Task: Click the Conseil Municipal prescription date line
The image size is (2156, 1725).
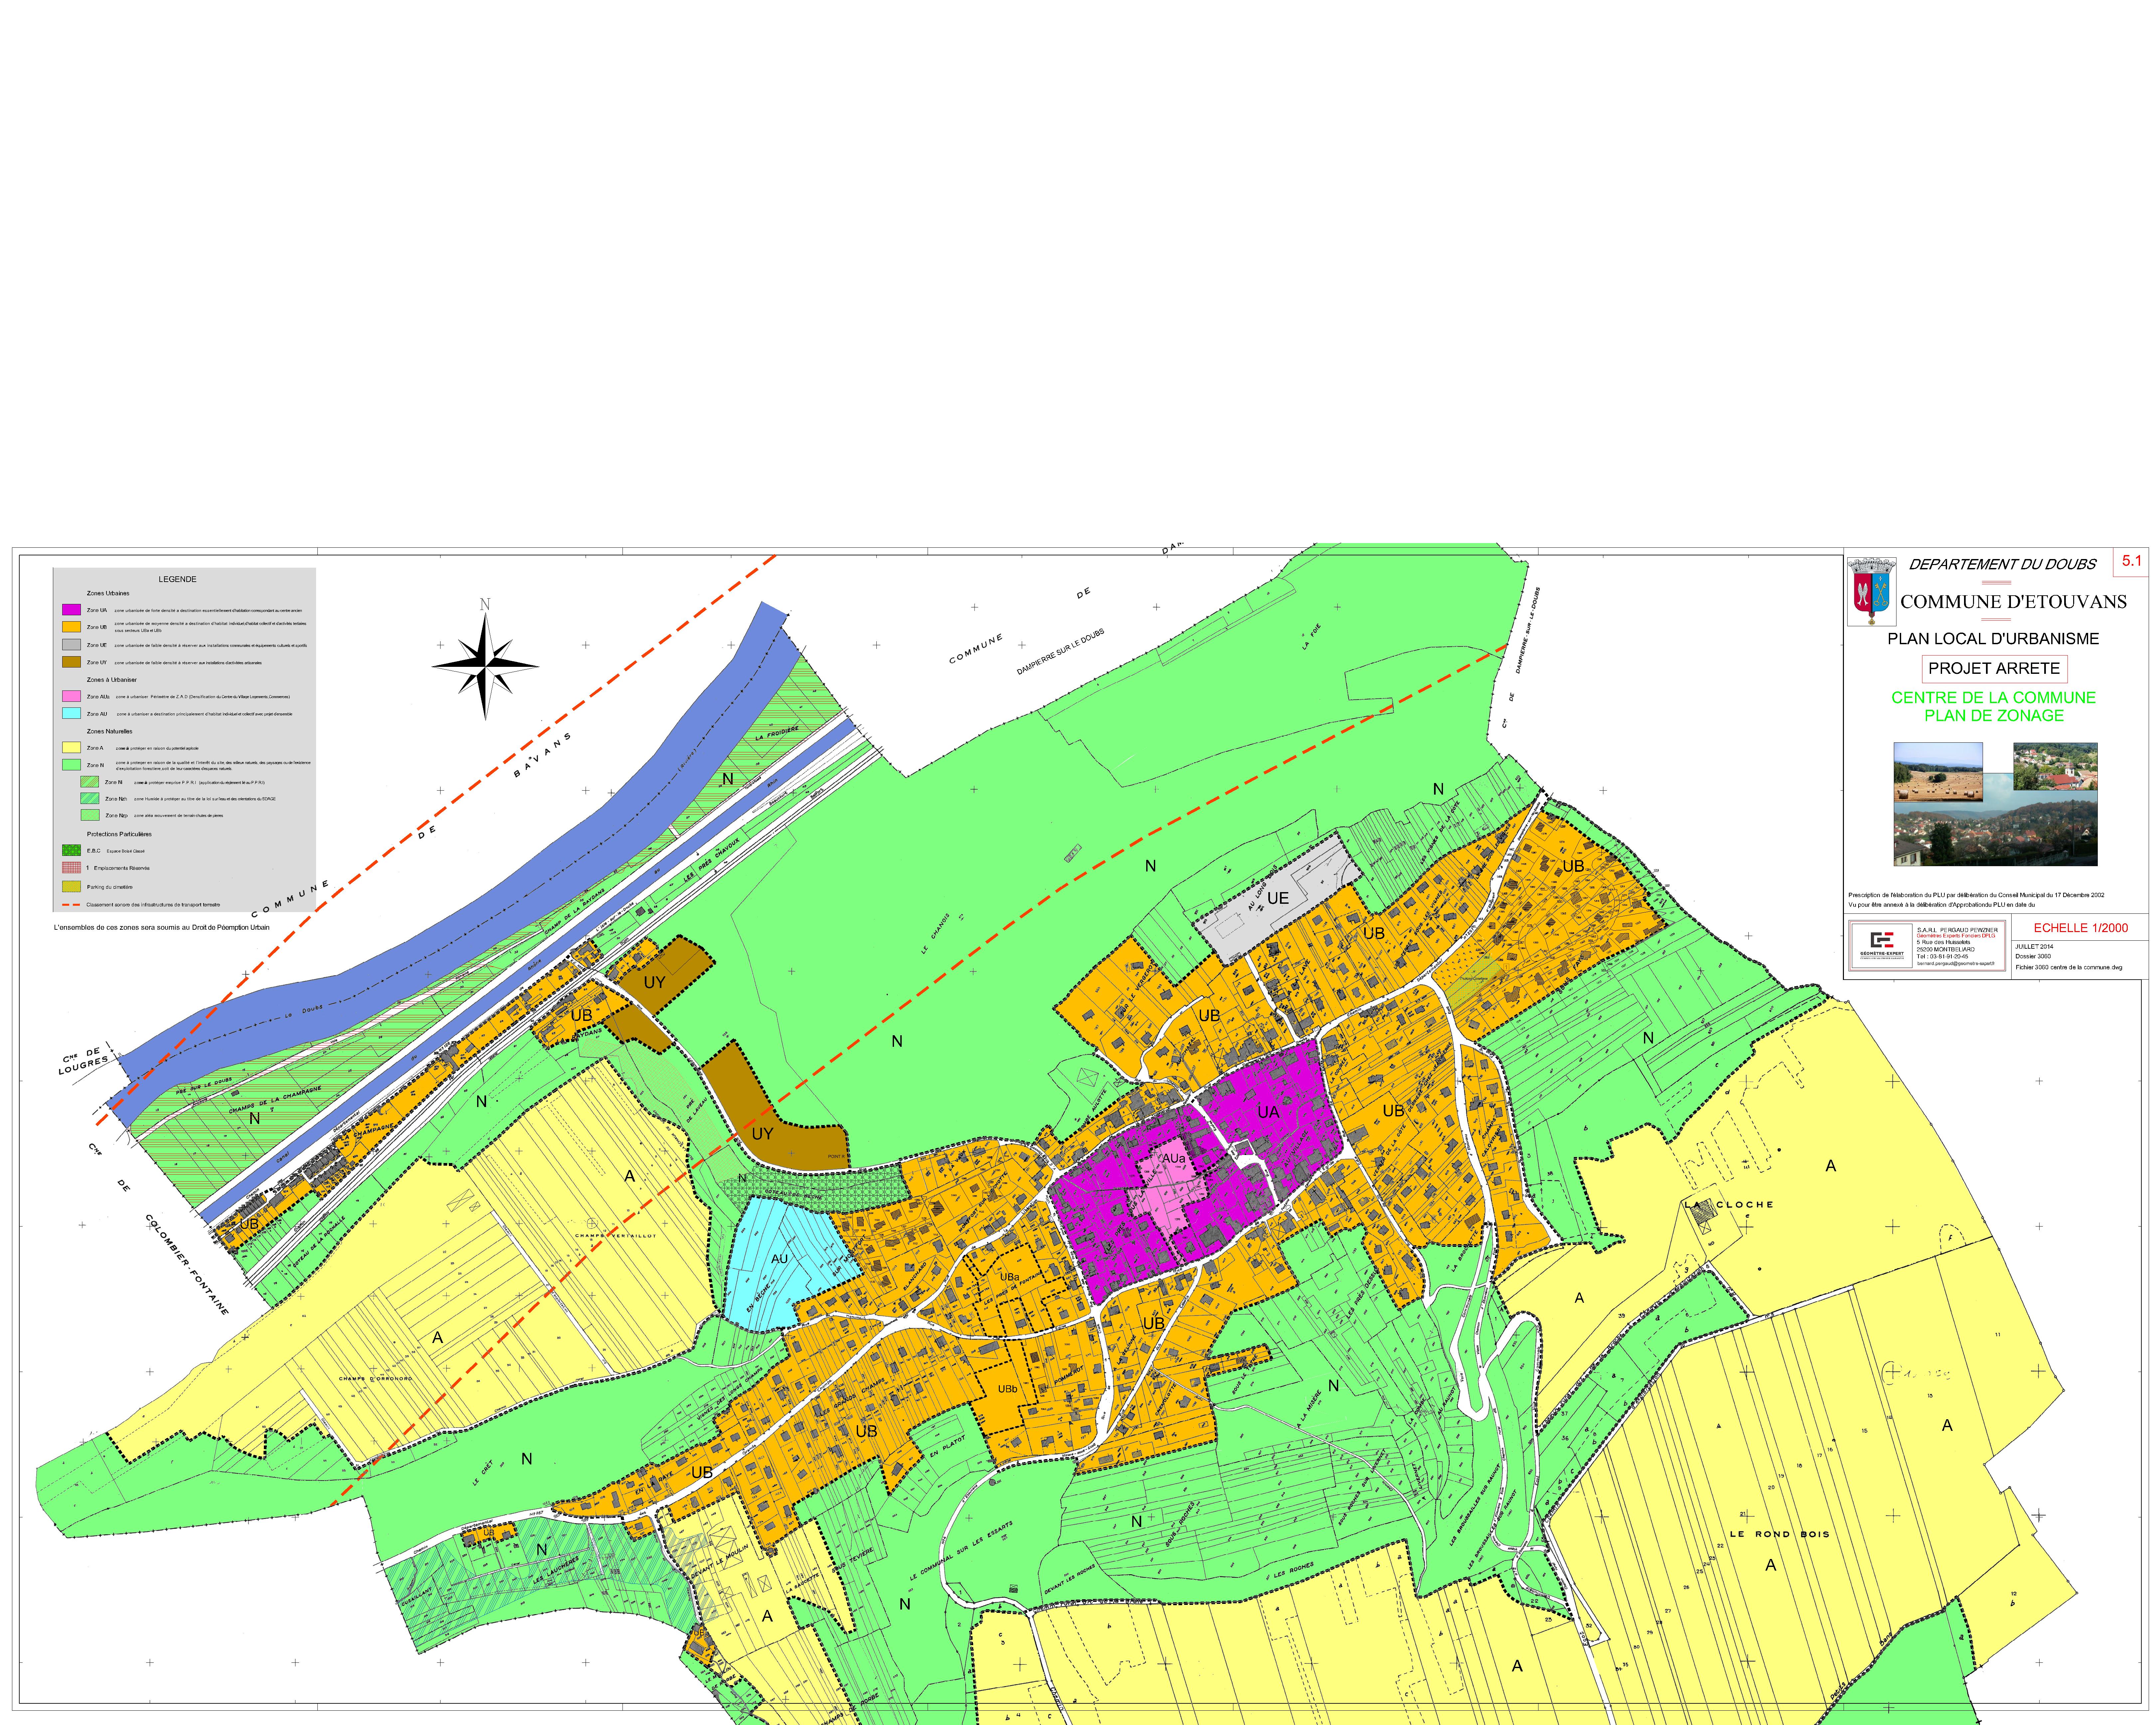Action: point(1976,895)
